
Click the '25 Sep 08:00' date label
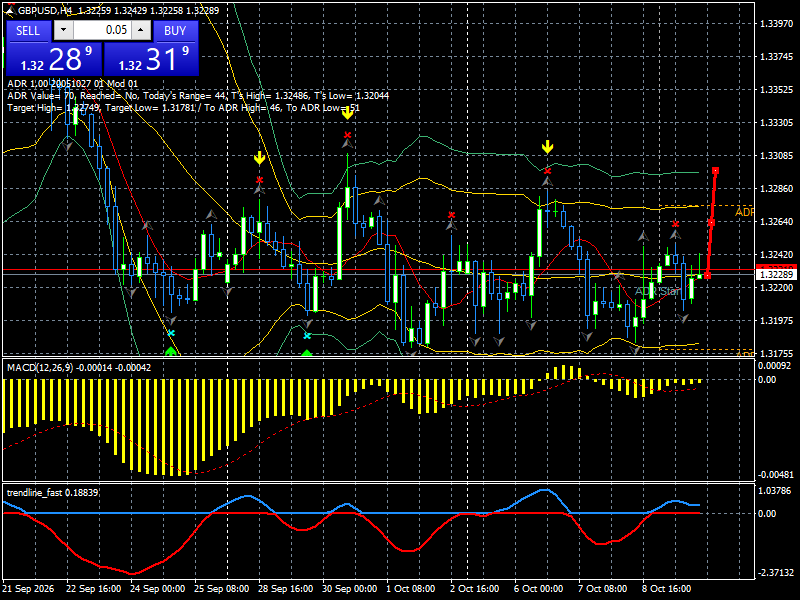click(x=221, y=588)
